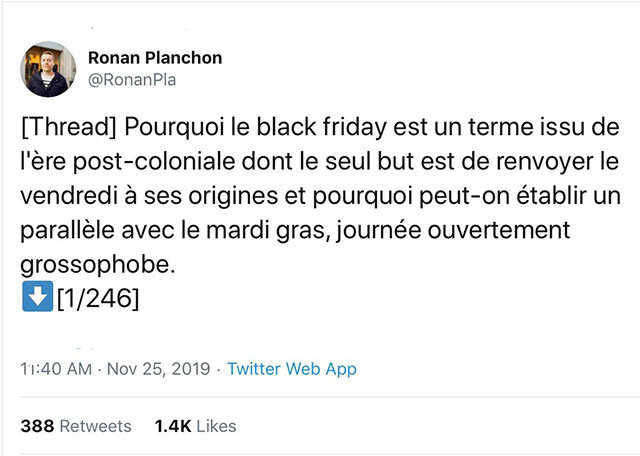View the 388 Retweets list
The width and height of the screenshot is (640, 456).
[76, 426]
